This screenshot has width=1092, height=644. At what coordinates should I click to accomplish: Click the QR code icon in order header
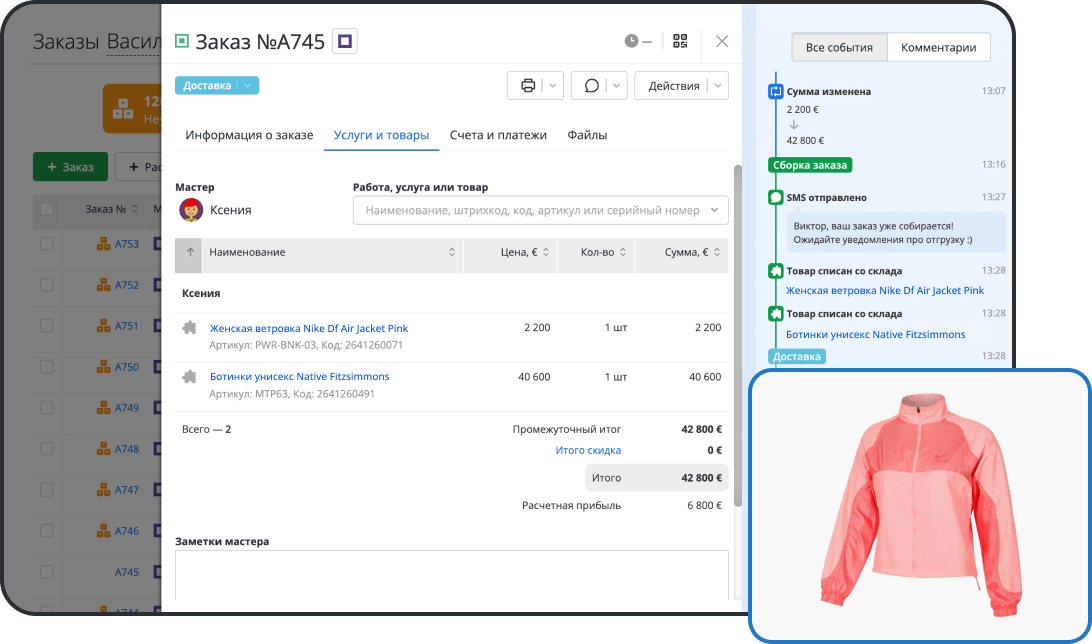680,41
